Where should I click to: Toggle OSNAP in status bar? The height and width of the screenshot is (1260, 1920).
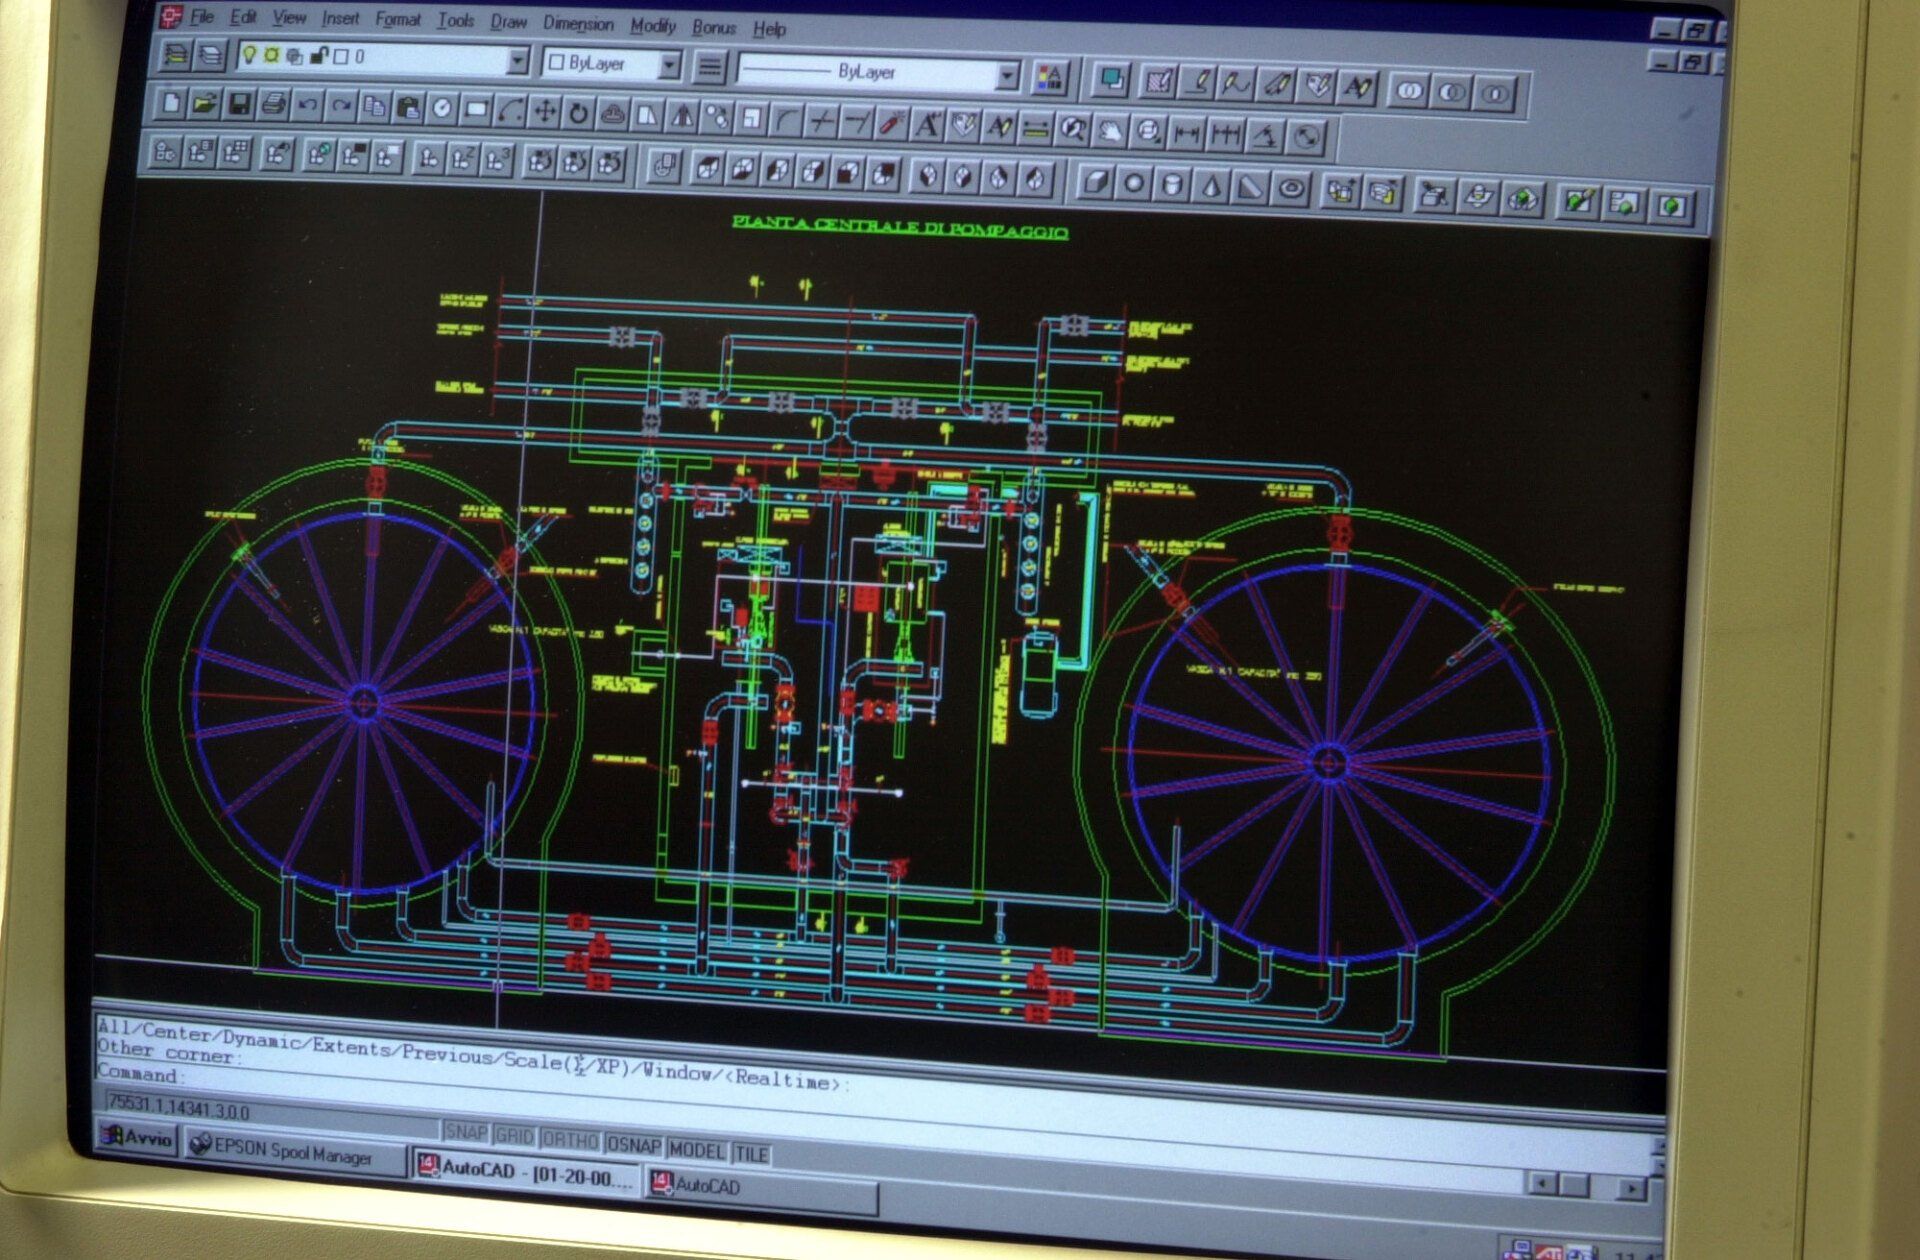[x=634, y=1146]
